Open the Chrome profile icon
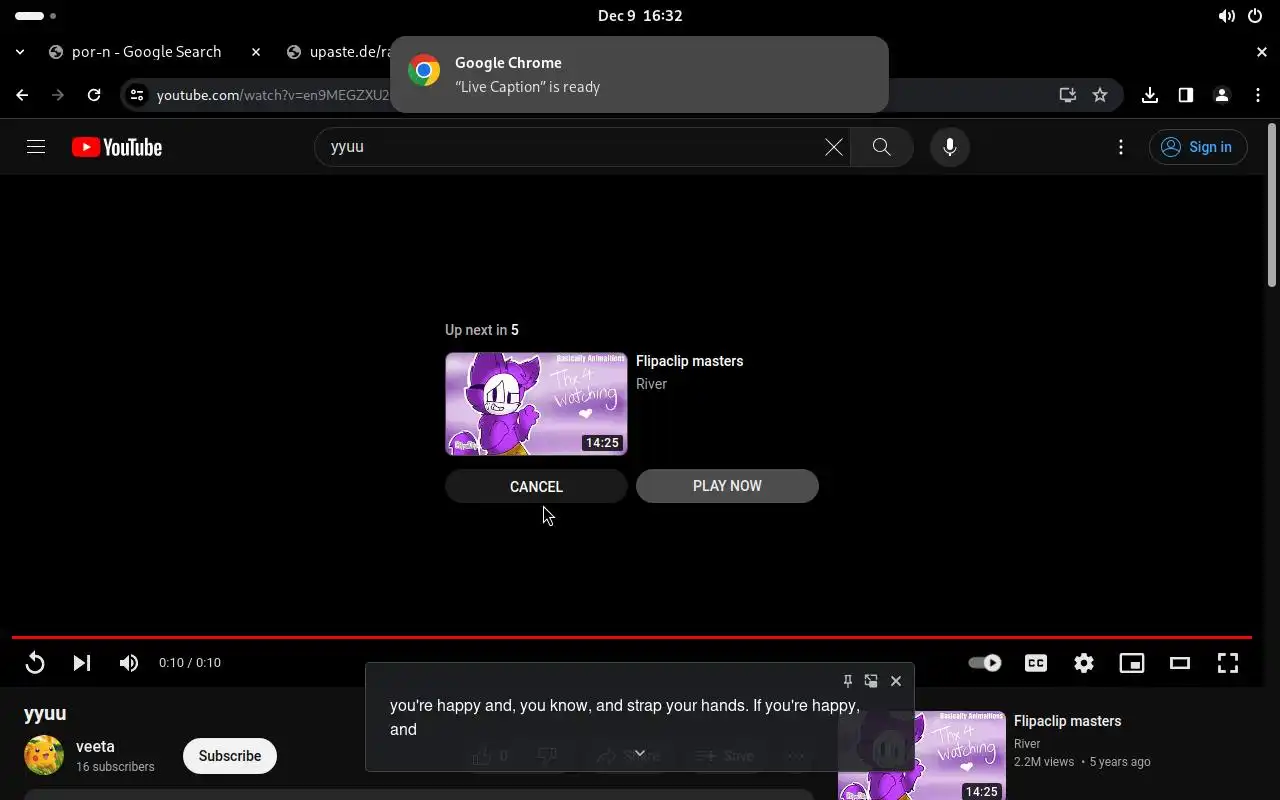Image resolution: width=1280 pixels, height=800 pixels. click(1222, 95)
